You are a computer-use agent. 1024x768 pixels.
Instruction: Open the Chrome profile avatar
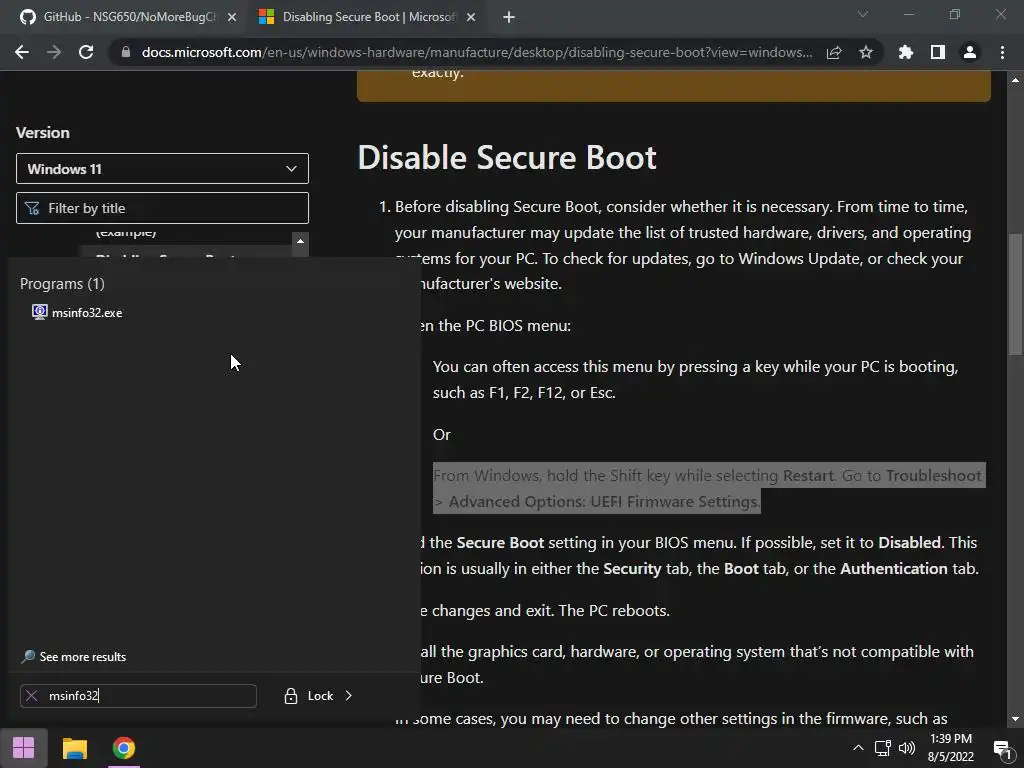(970, 52)
